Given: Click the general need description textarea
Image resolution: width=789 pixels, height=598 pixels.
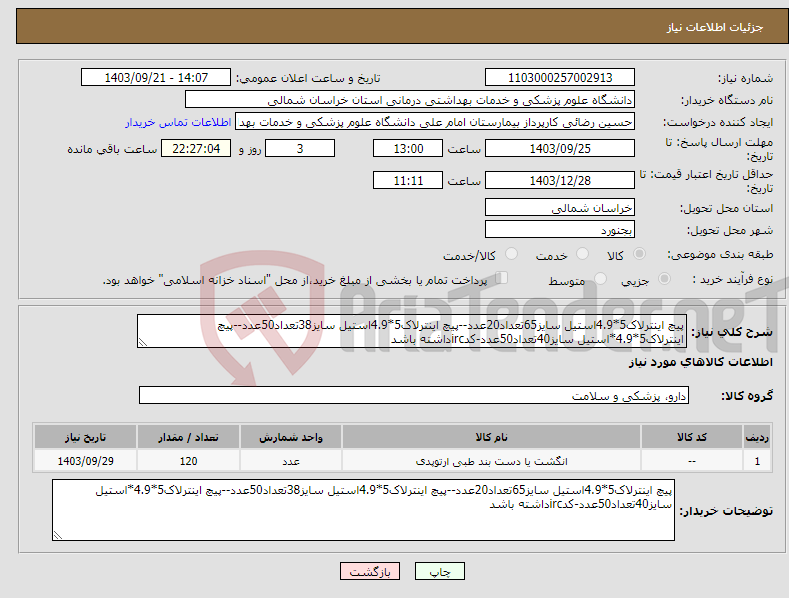Looking at the screenshot, I should click(x=412, y=331).
